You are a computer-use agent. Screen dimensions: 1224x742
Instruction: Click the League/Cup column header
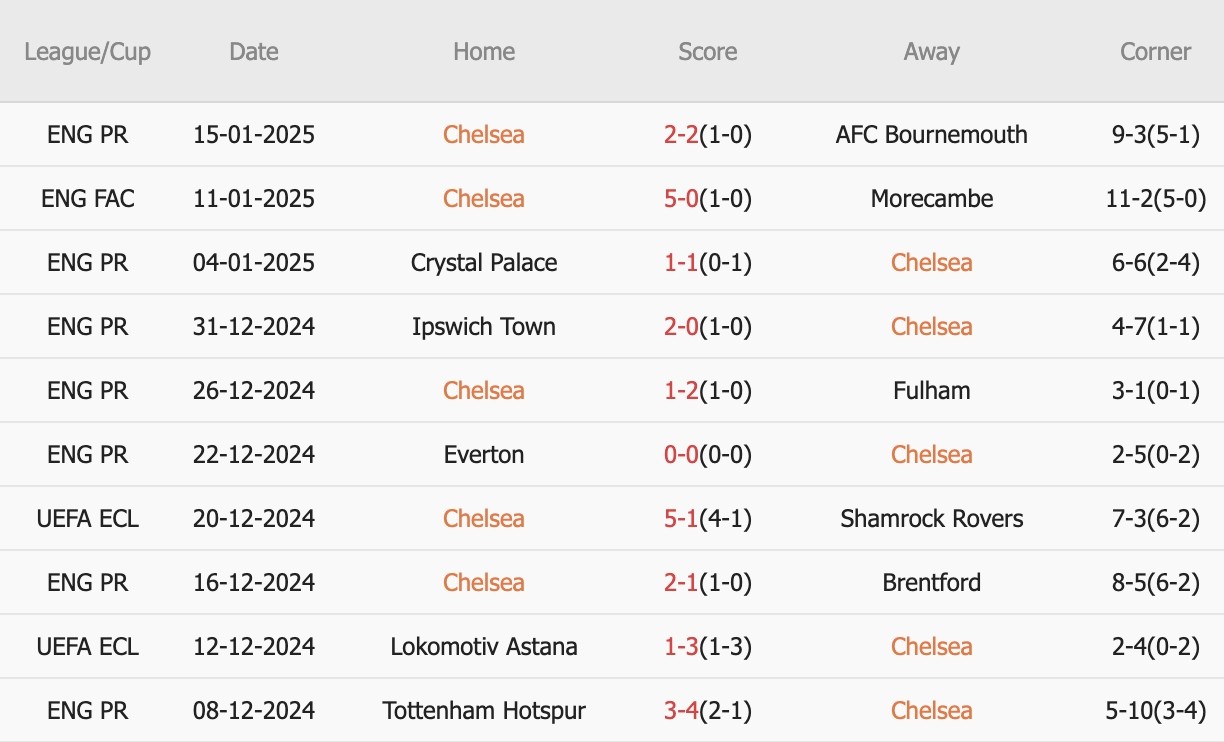tap(88, 52)
